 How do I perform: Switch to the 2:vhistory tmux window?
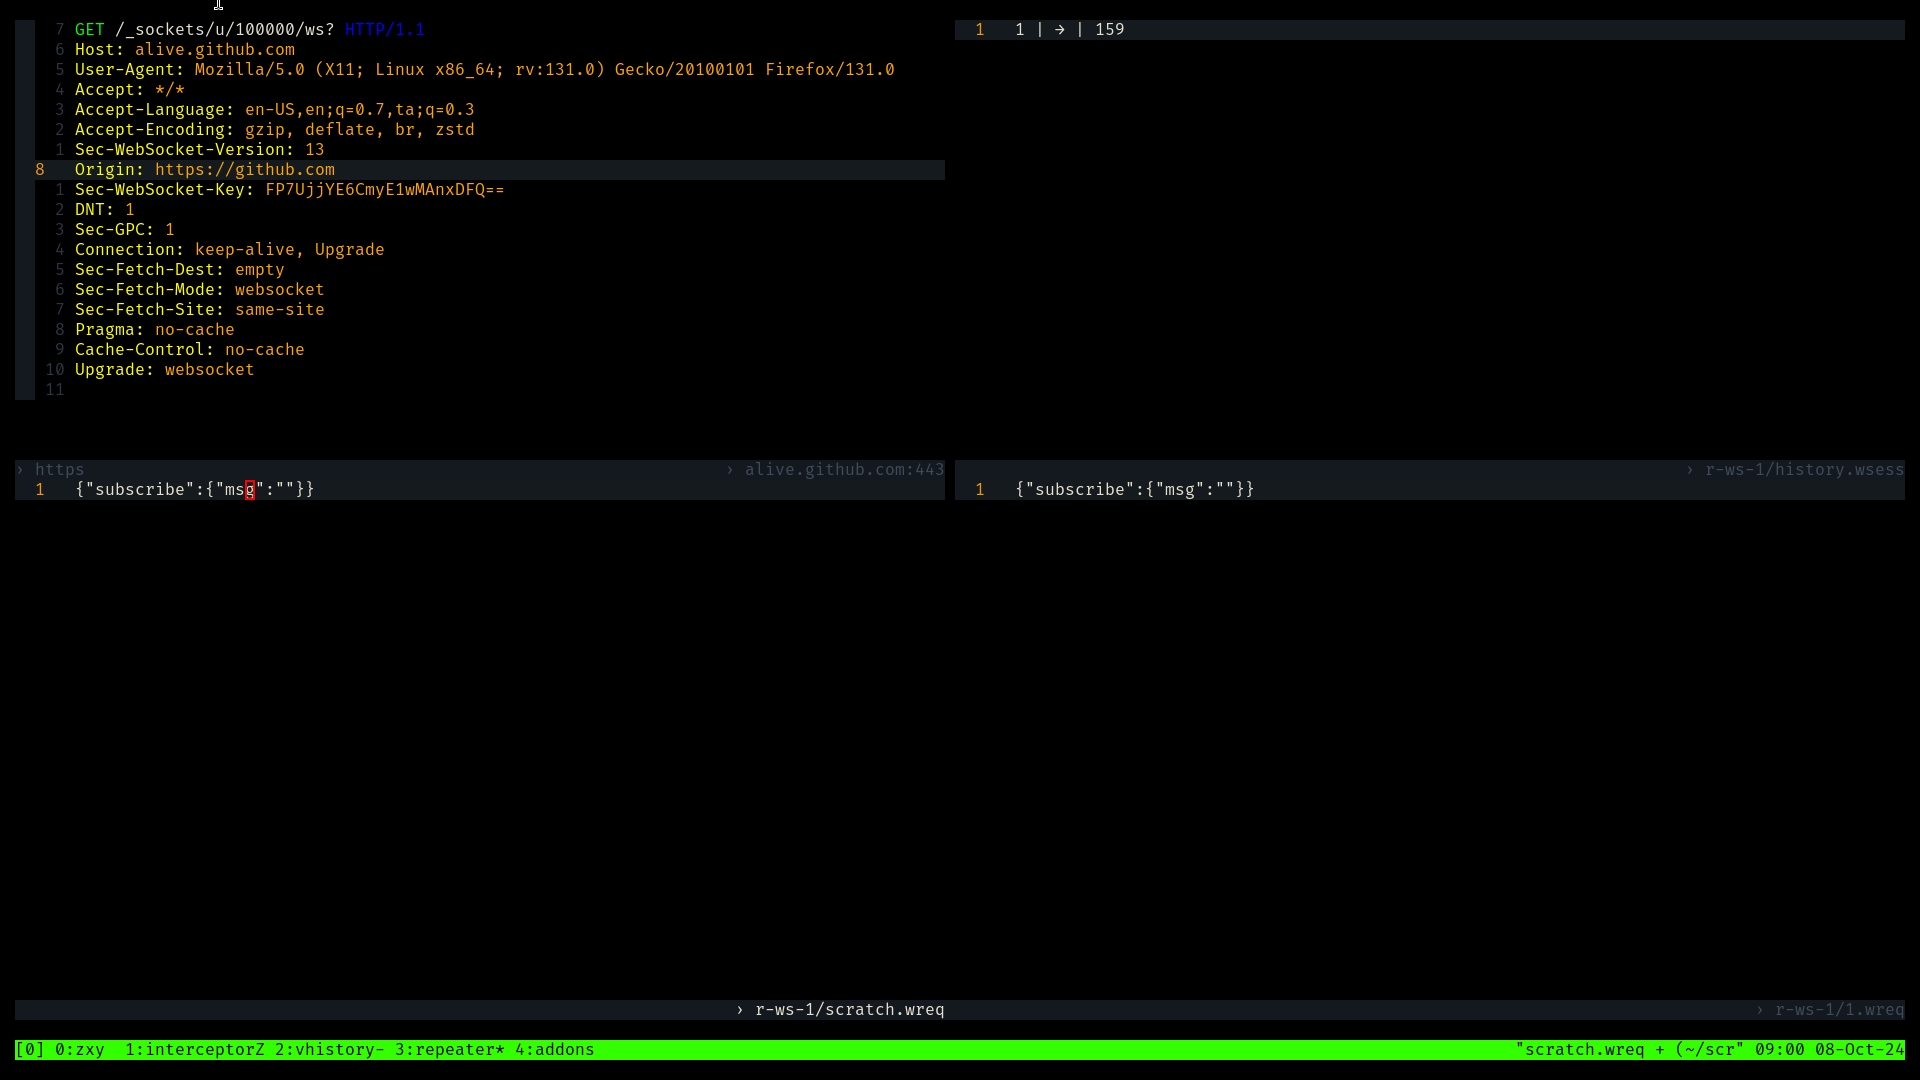tap(329, 1049)
